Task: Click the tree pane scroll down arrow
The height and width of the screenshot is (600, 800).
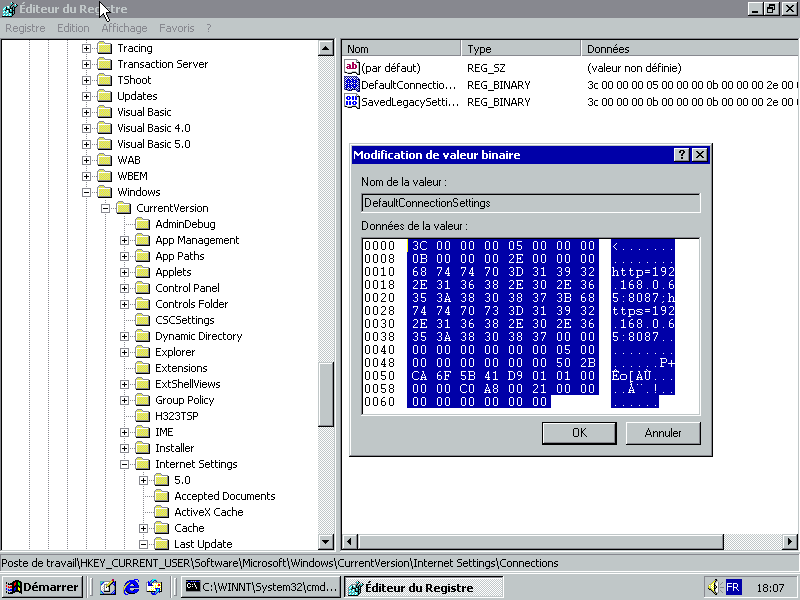Action: [x=326, y=541]
